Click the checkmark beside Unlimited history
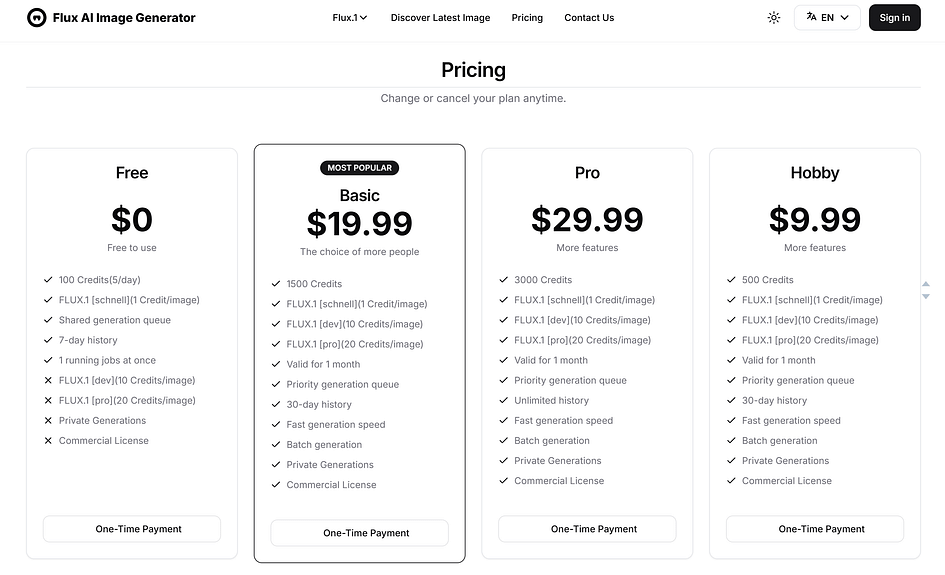Viewport: 945px width, 575px height. [x=504, y=400]
